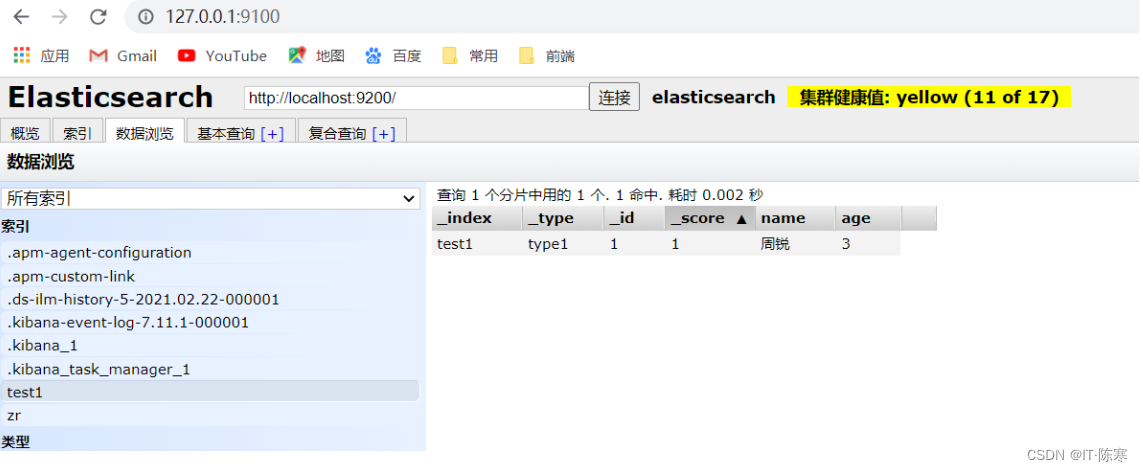Add a new 复合查询 tab with [+]
This screenshot has height=472, width=1143.
(x=383, y=134)
